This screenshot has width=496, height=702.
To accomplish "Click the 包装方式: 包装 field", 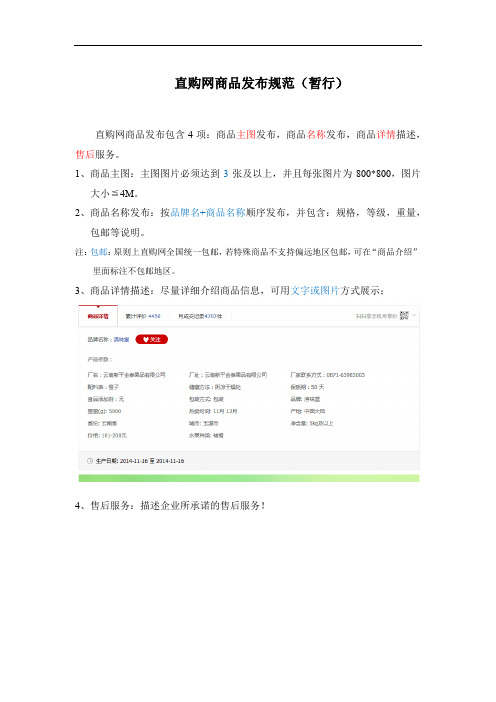I will pyautogui.click(x=206, y=399).
